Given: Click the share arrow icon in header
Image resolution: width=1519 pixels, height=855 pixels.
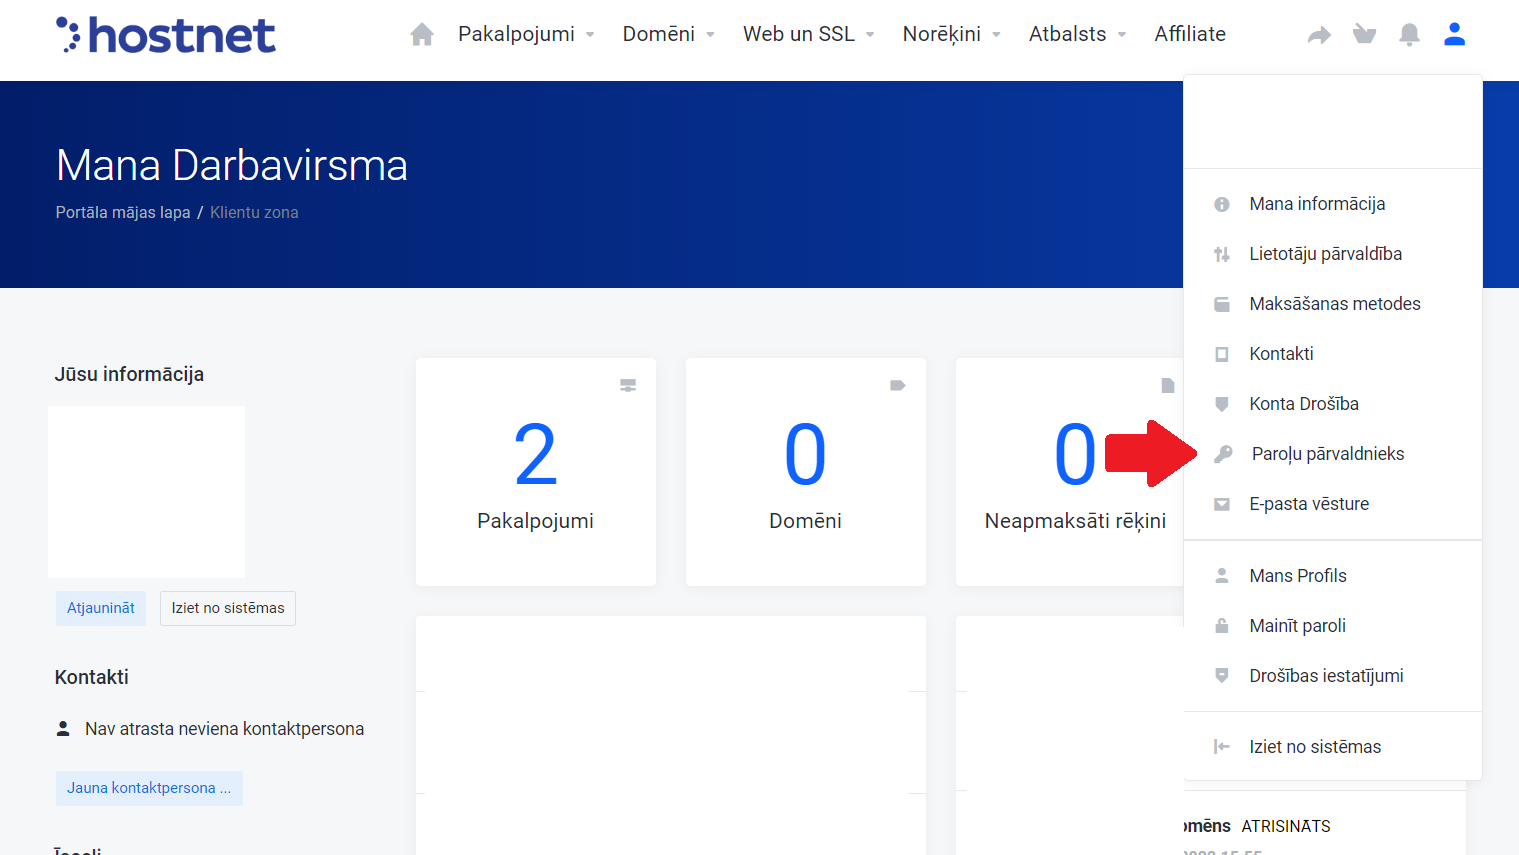Looking at the screenshot, I should (x=1319, y=36).
